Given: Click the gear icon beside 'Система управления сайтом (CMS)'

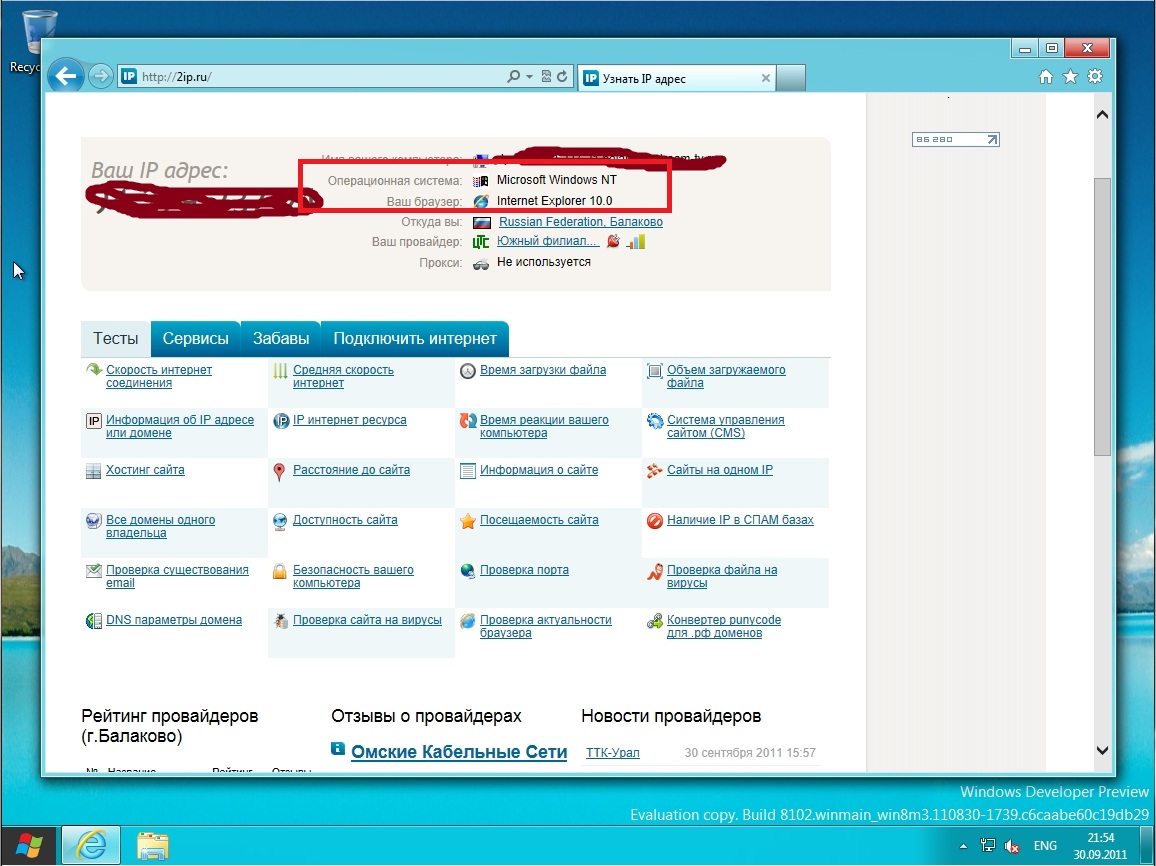Looking at the screenshot, I should (x=655, y=421).
